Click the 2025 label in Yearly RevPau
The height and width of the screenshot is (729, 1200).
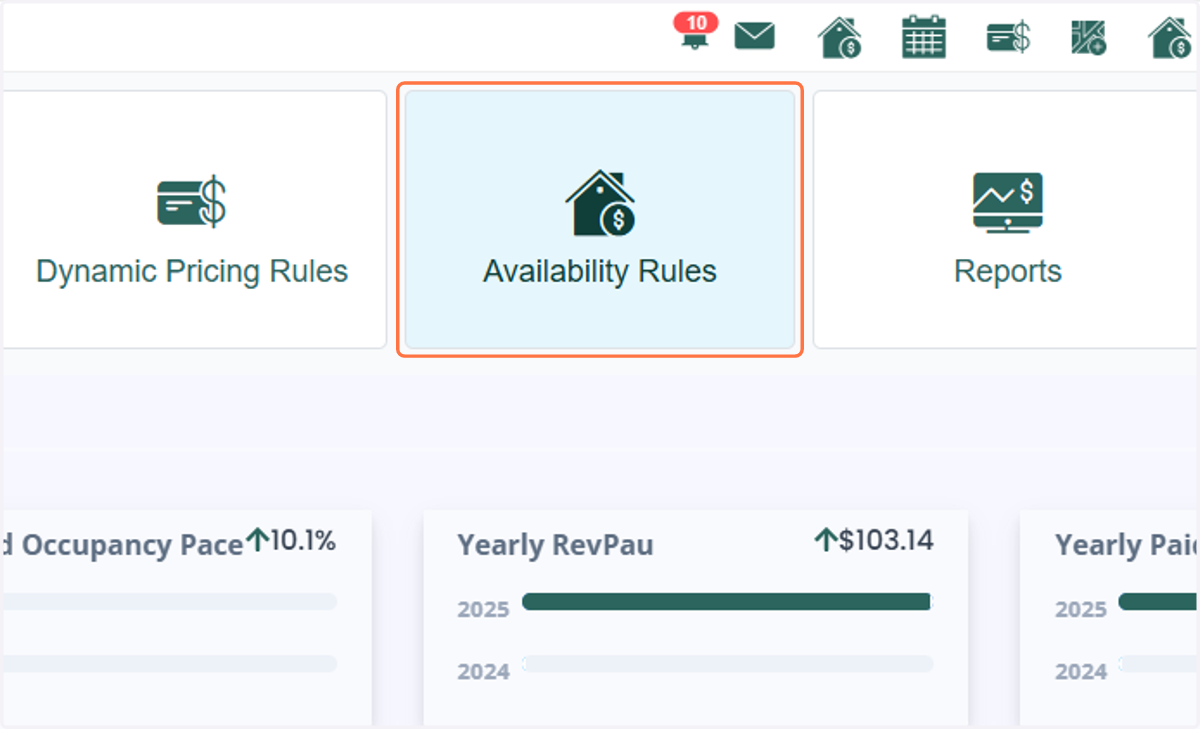[484, 609]
